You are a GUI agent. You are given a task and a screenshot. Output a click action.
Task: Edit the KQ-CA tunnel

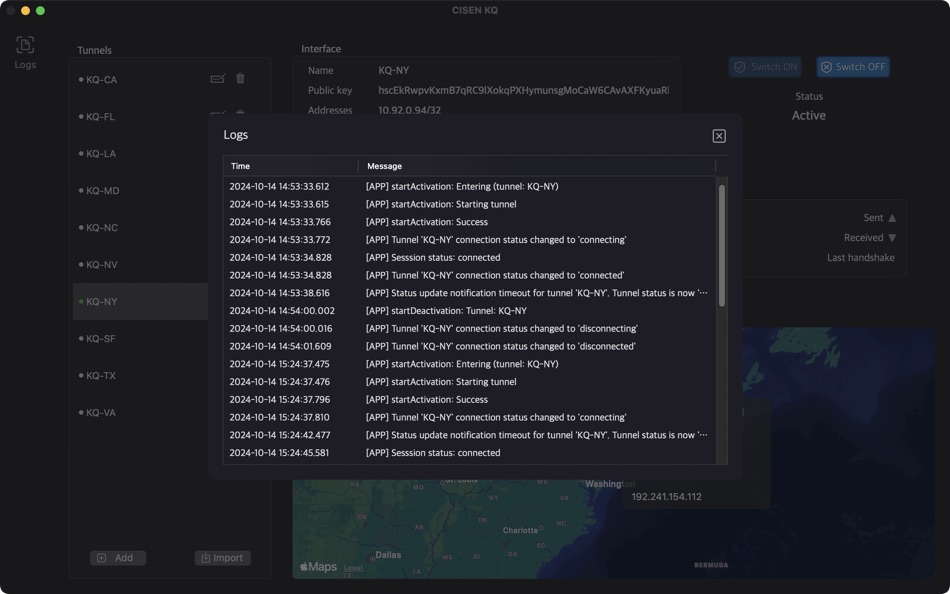[218, 78]
